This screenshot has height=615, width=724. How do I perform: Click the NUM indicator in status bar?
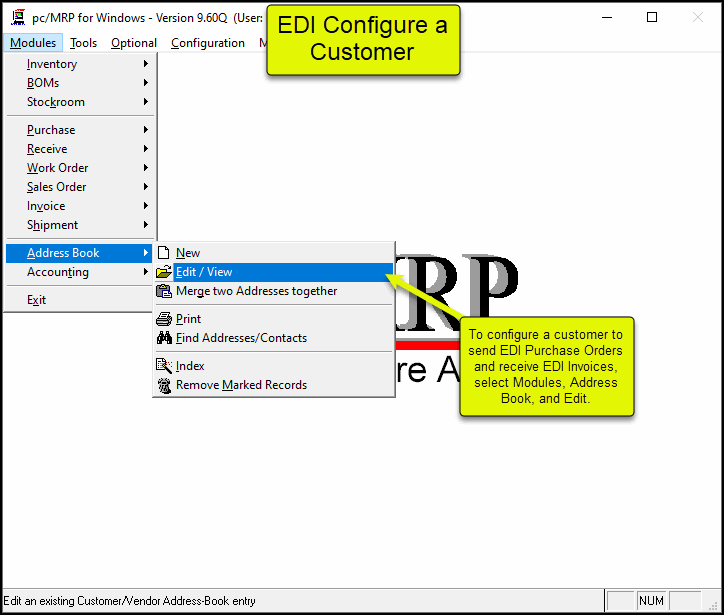(651, 601)
